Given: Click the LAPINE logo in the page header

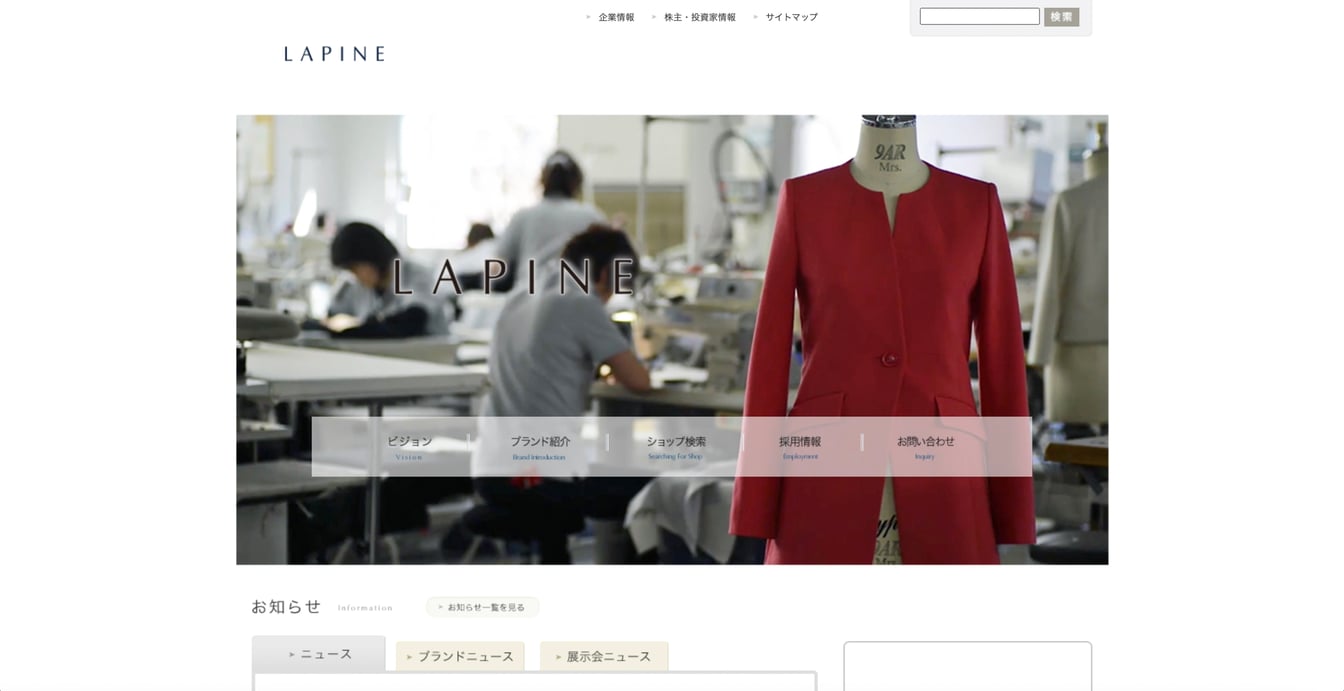Looking at the screenshot, I should pos(334,54).
